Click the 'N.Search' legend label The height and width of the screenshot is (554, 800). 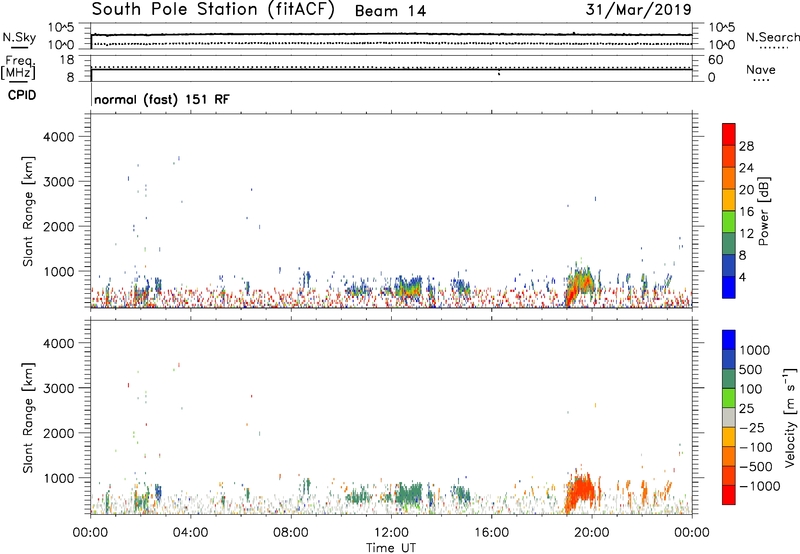point(773,37)
